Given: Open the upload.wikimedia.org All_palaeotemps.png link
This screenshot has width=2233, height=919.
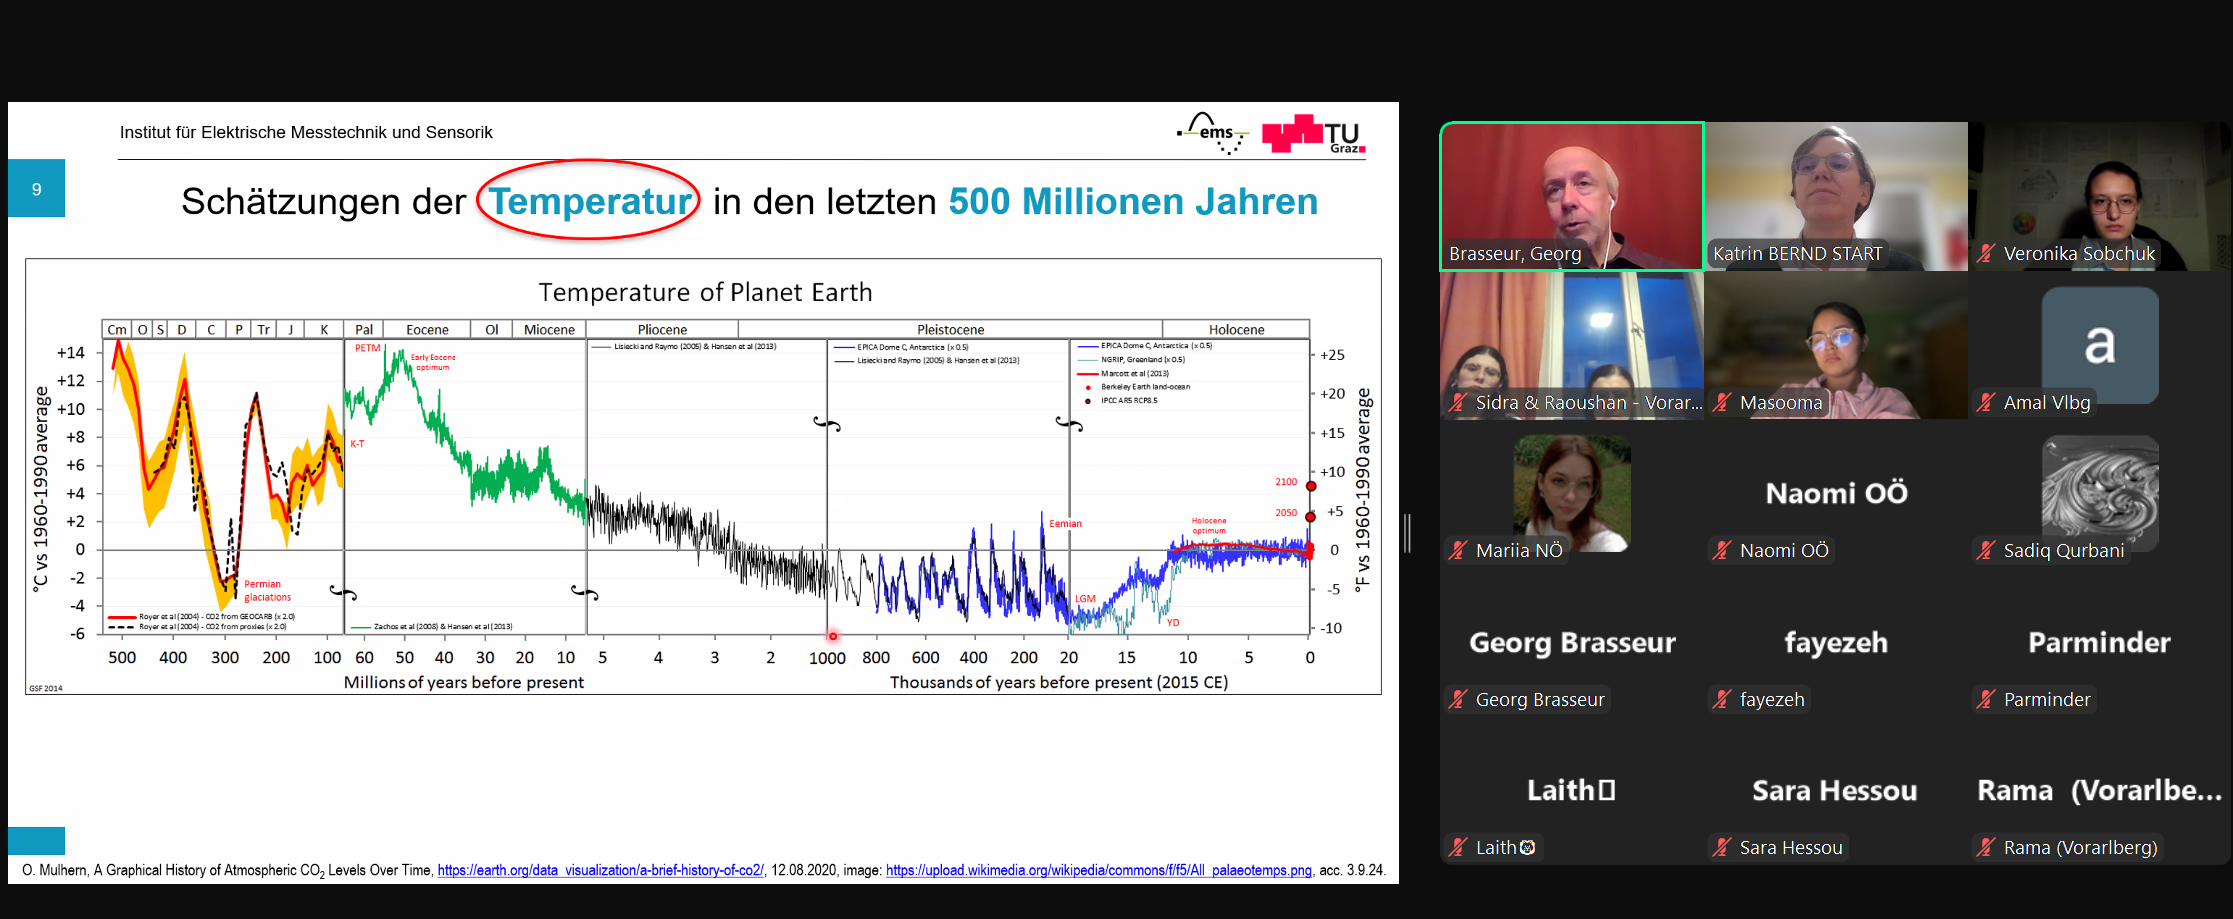Looking at the screenshot, I should (x=1099, y=870).
